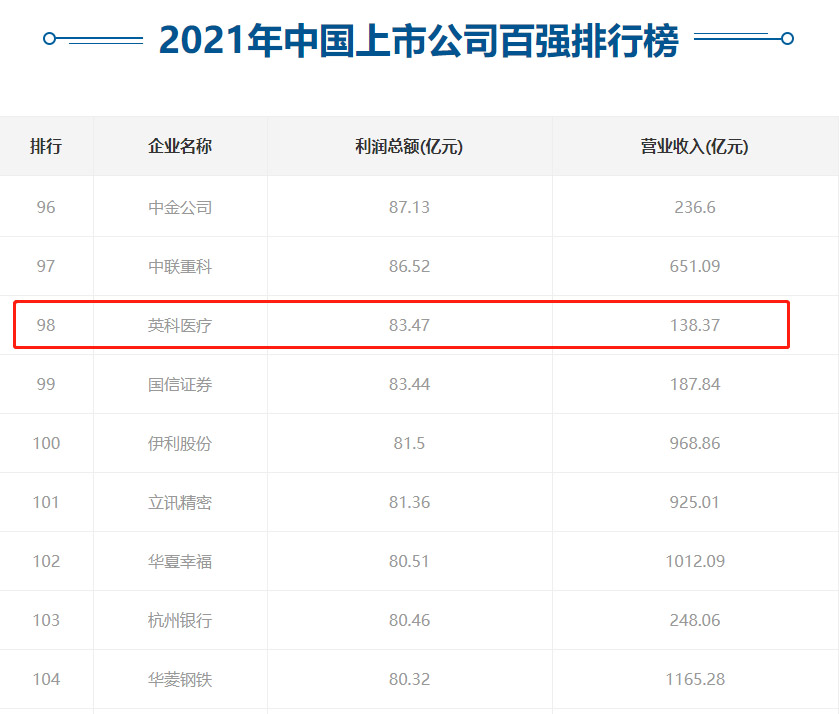Screen dimensions: 839x714
Task: Open the 中金公司 company name
Action: pyautogui.click(x=180, y=207)
